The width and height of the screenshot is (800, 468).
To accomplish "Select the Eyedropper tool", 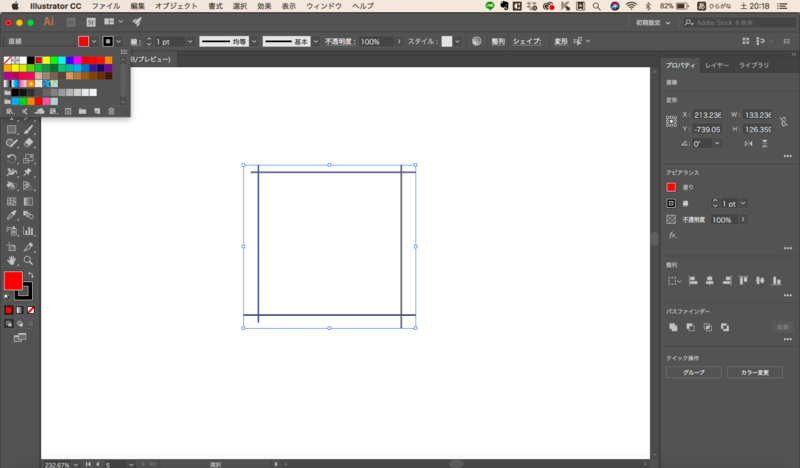I will point(11,215).
